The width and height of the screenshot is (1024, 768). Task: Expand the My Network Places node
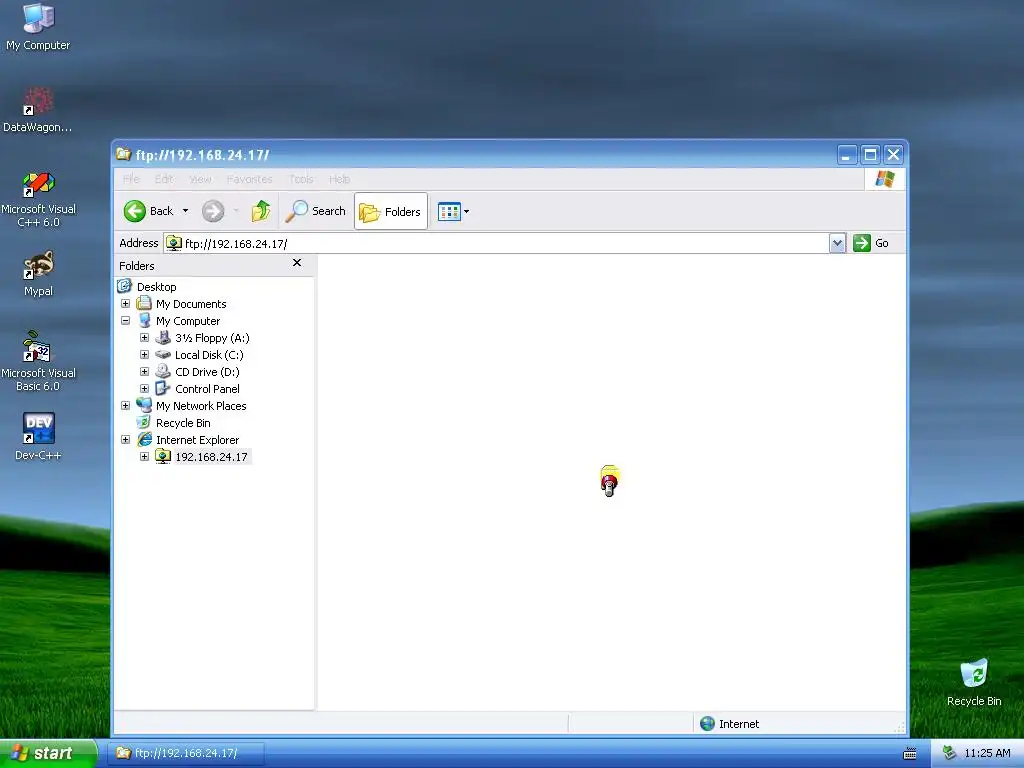point(125,406)
